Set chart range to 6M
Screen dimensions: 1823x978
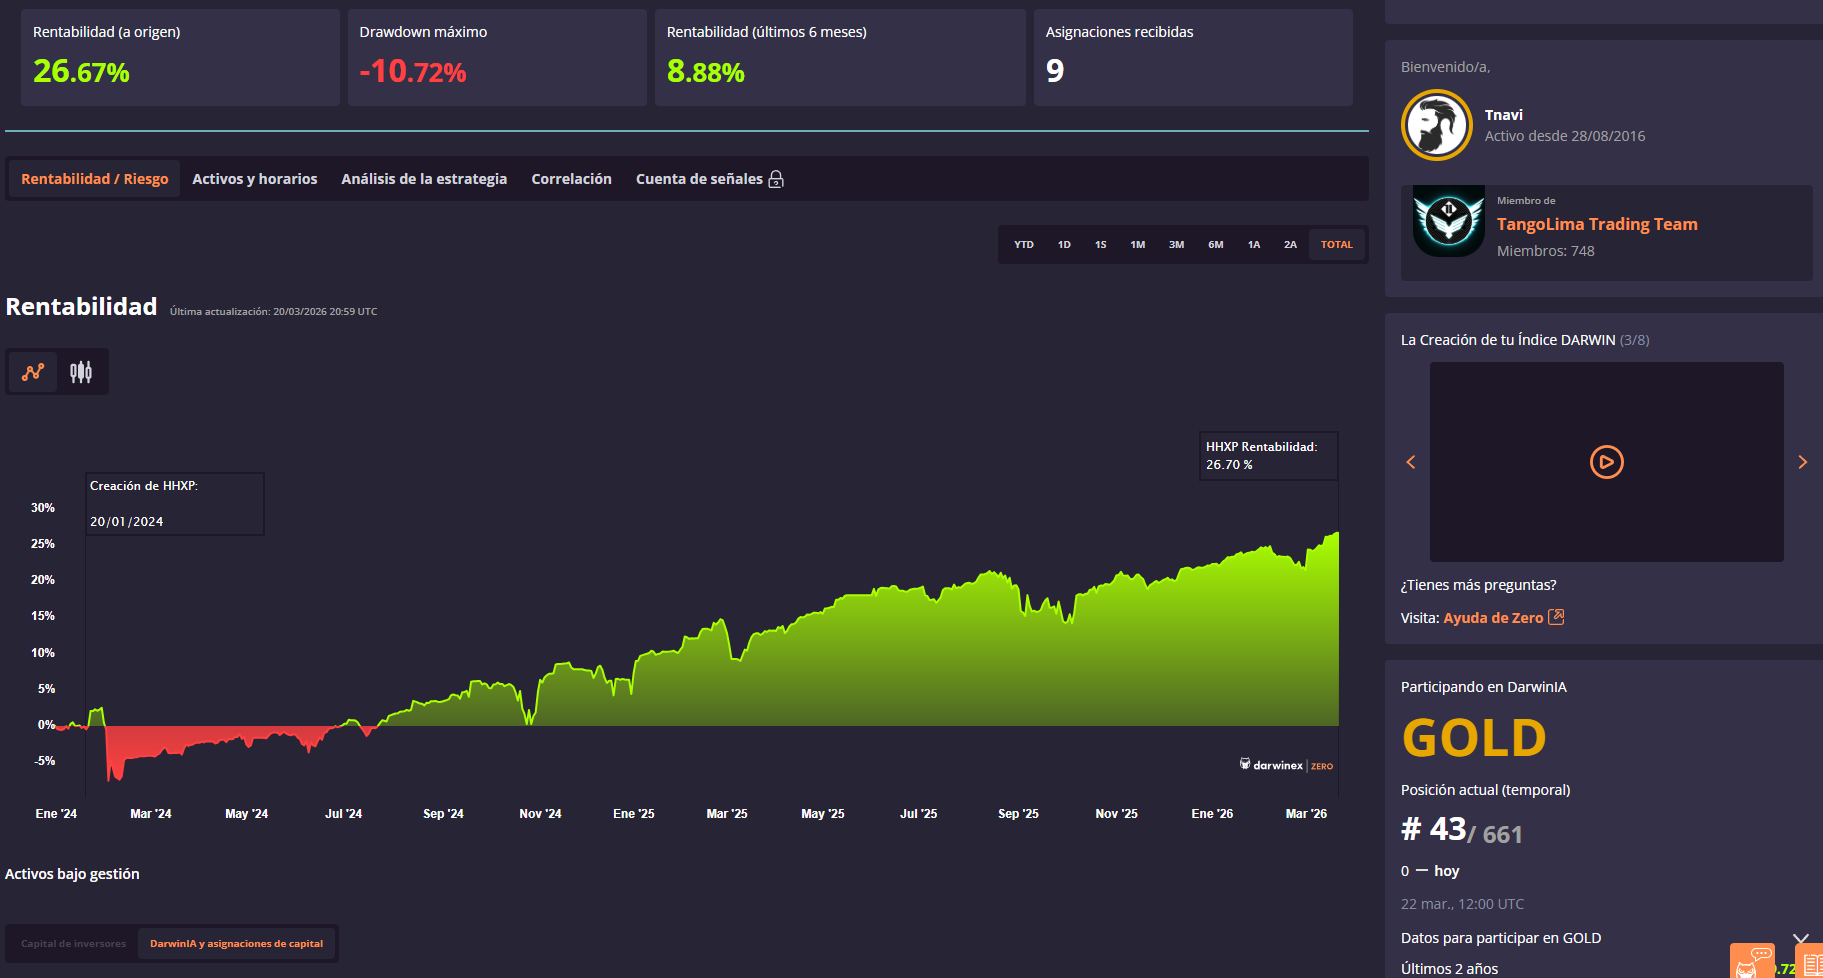1216,245
